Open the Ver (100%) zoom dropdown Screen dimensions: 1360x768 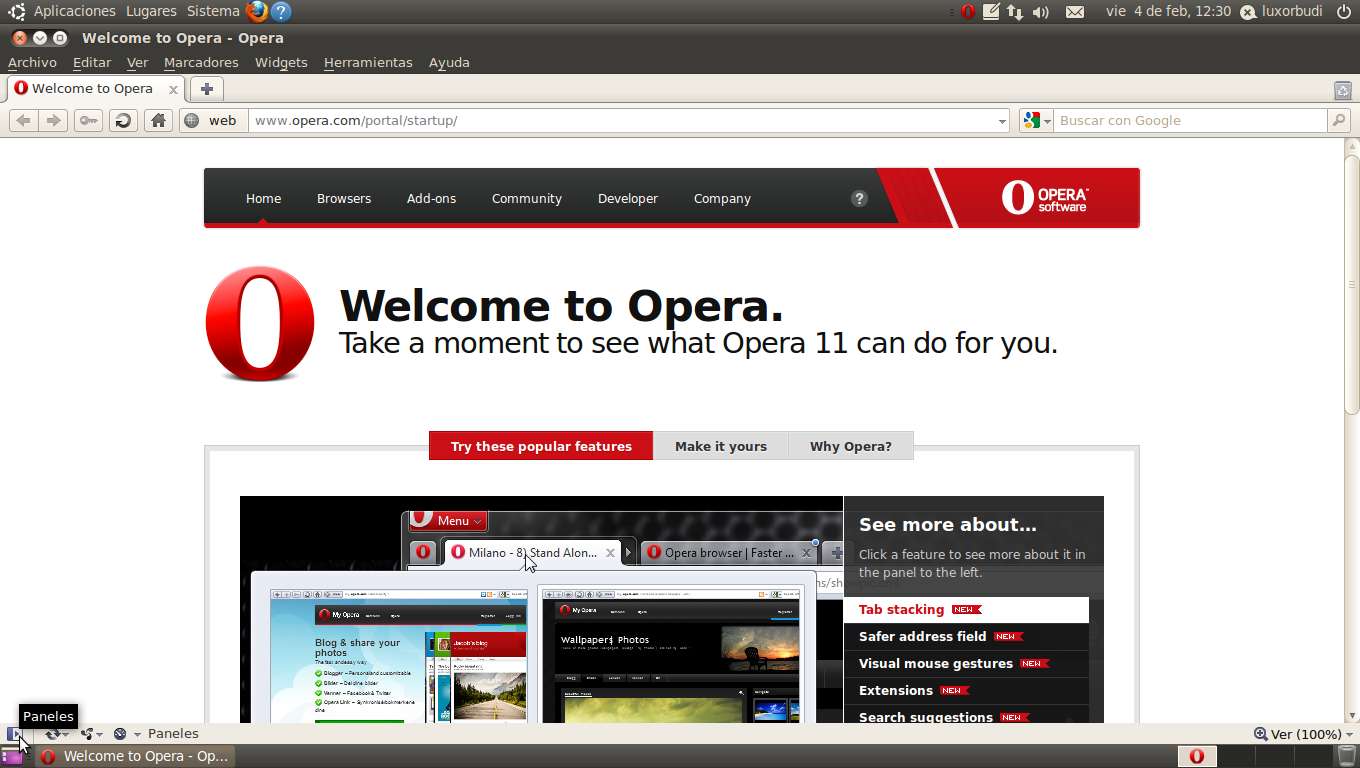click(x=1304, y=734)
